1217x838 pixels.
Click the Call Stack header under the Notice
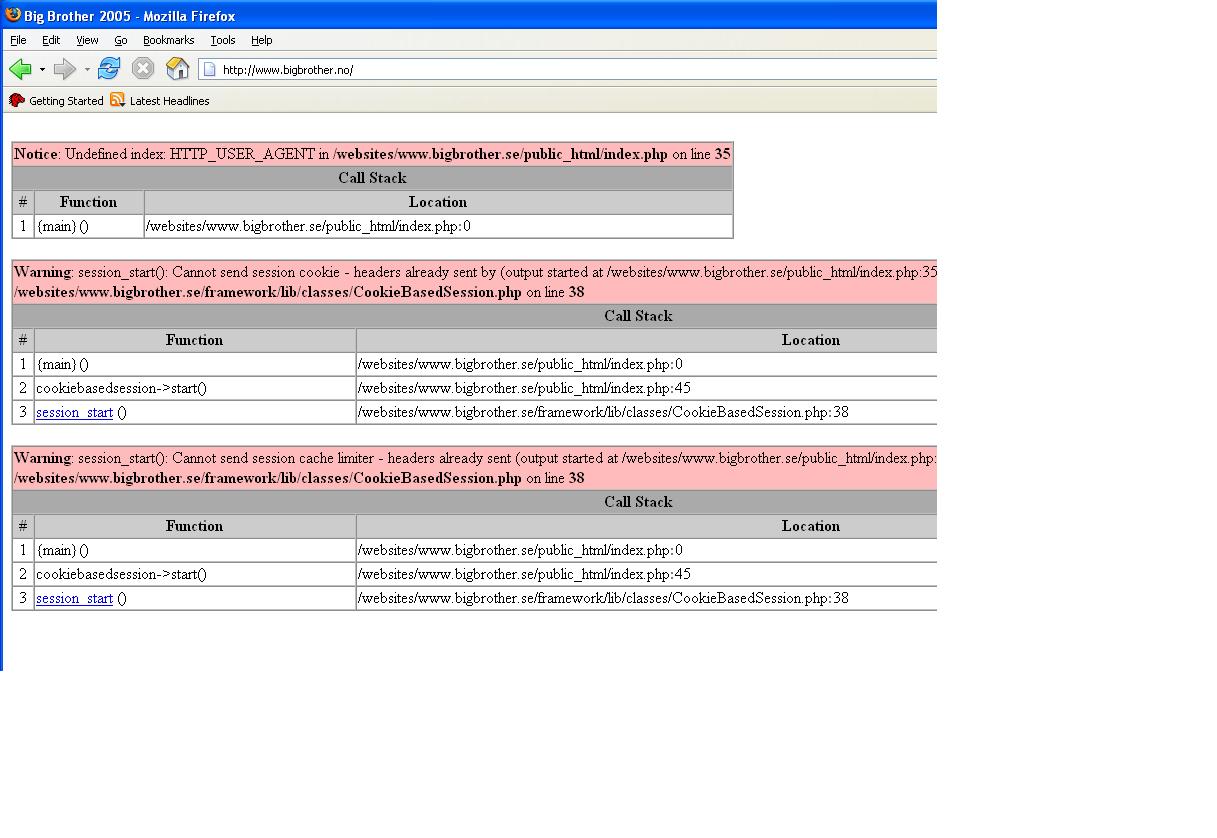tap(372, 178)
